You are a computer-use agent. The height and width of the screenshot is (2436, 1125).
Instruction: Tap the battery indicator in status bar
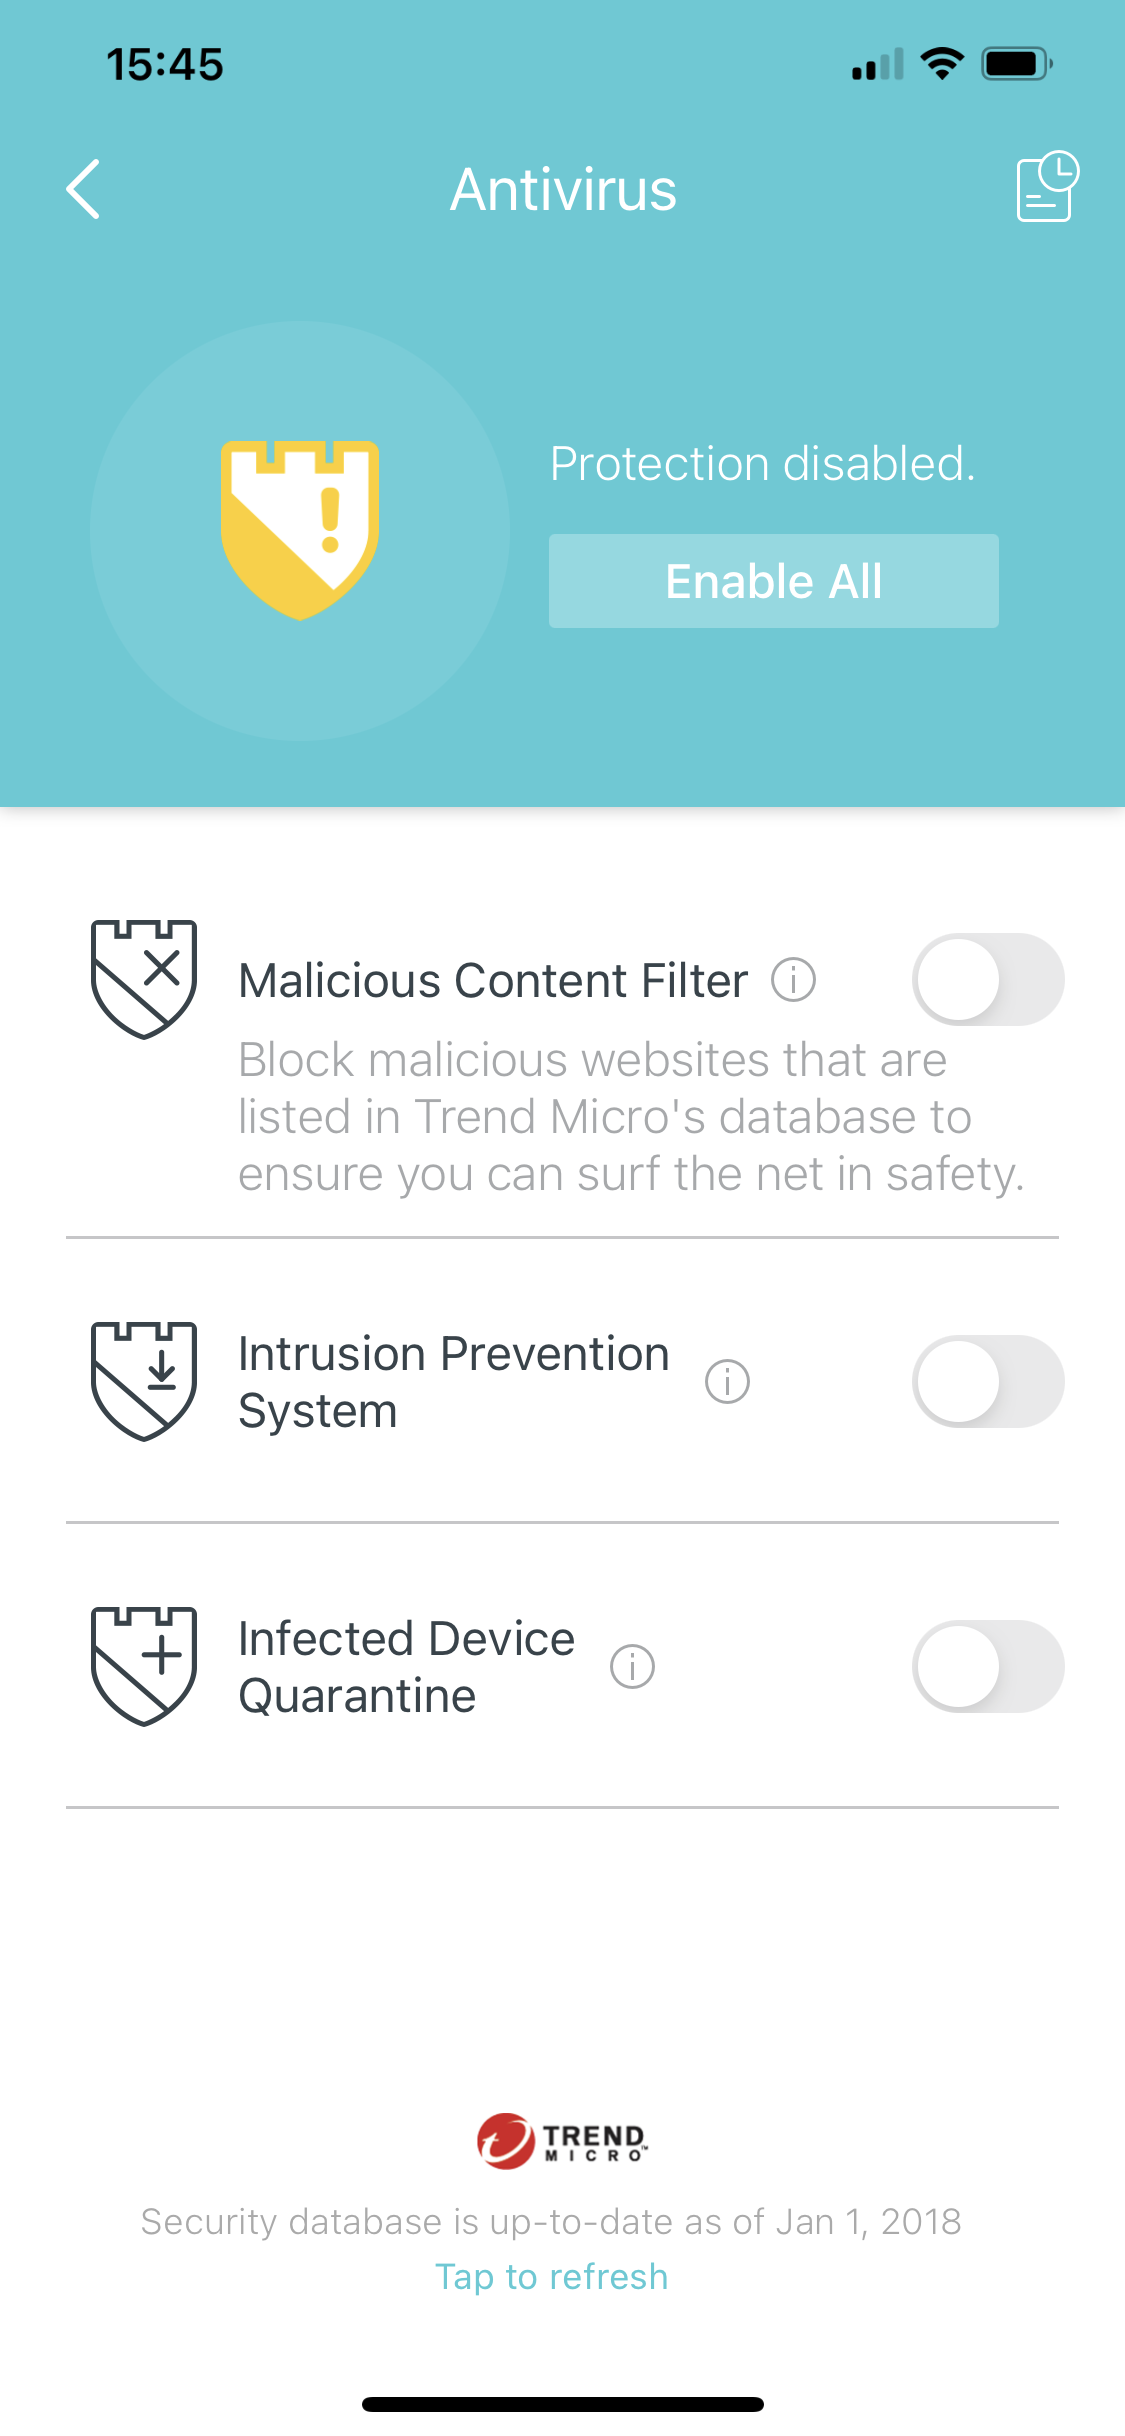pos(1016,64)
